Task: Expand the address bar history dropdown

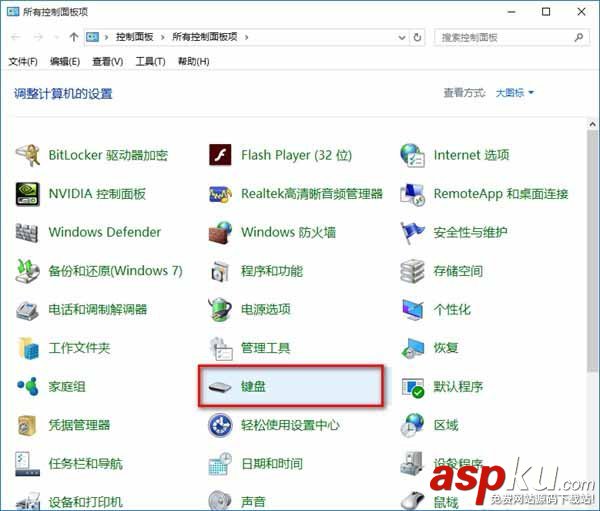Action: pos(401,38)
